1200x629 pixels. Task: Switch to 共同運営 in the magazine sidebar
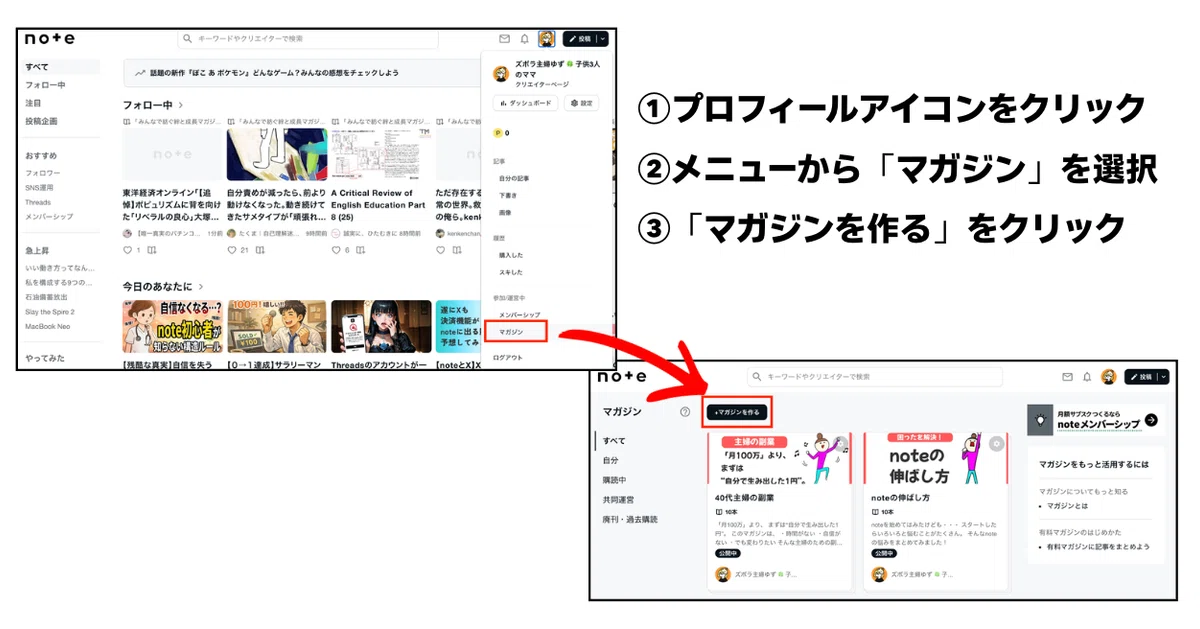click(618, 499)
